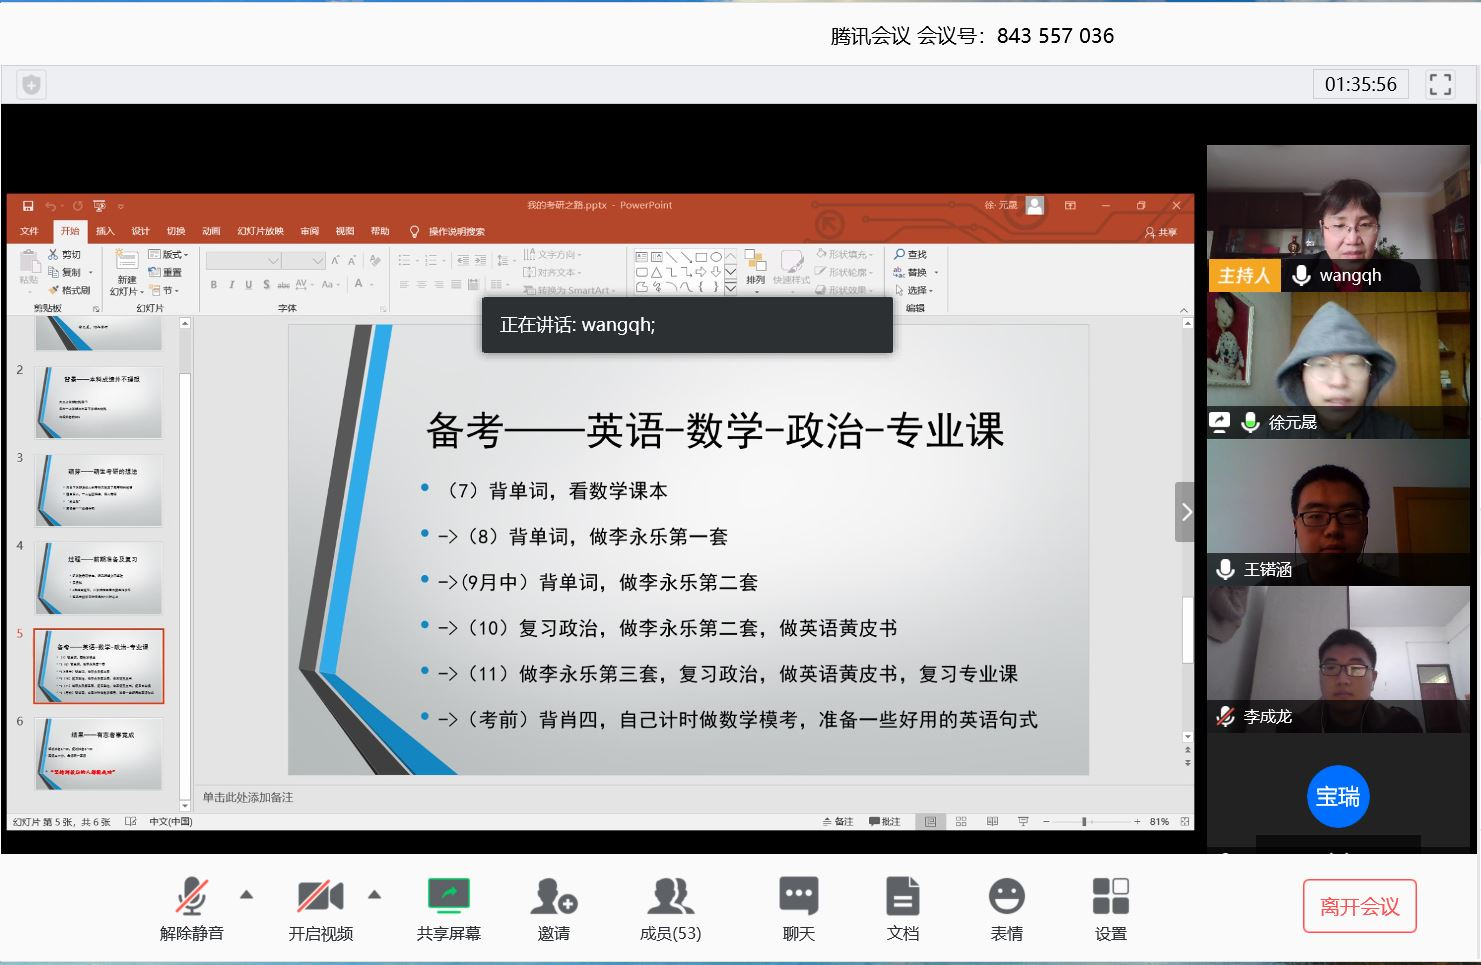Open the font name combo box
This screenshot has height=965, width=1481.
[243, 260]
